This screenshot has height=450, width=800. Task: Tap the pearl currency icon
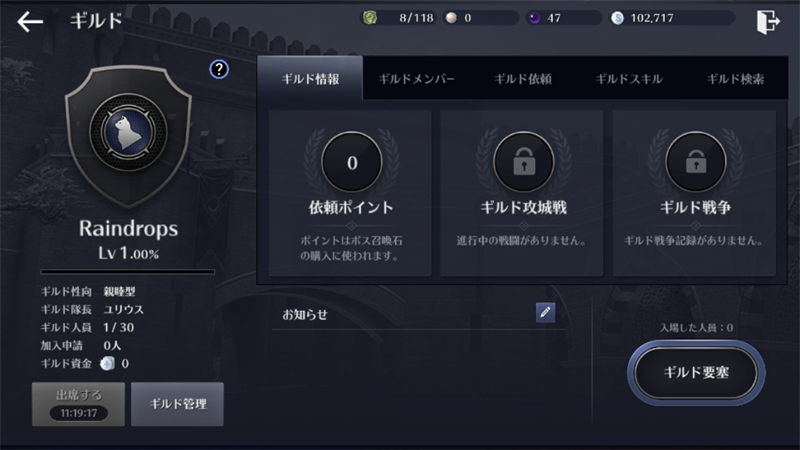click(x=451, y=18)
